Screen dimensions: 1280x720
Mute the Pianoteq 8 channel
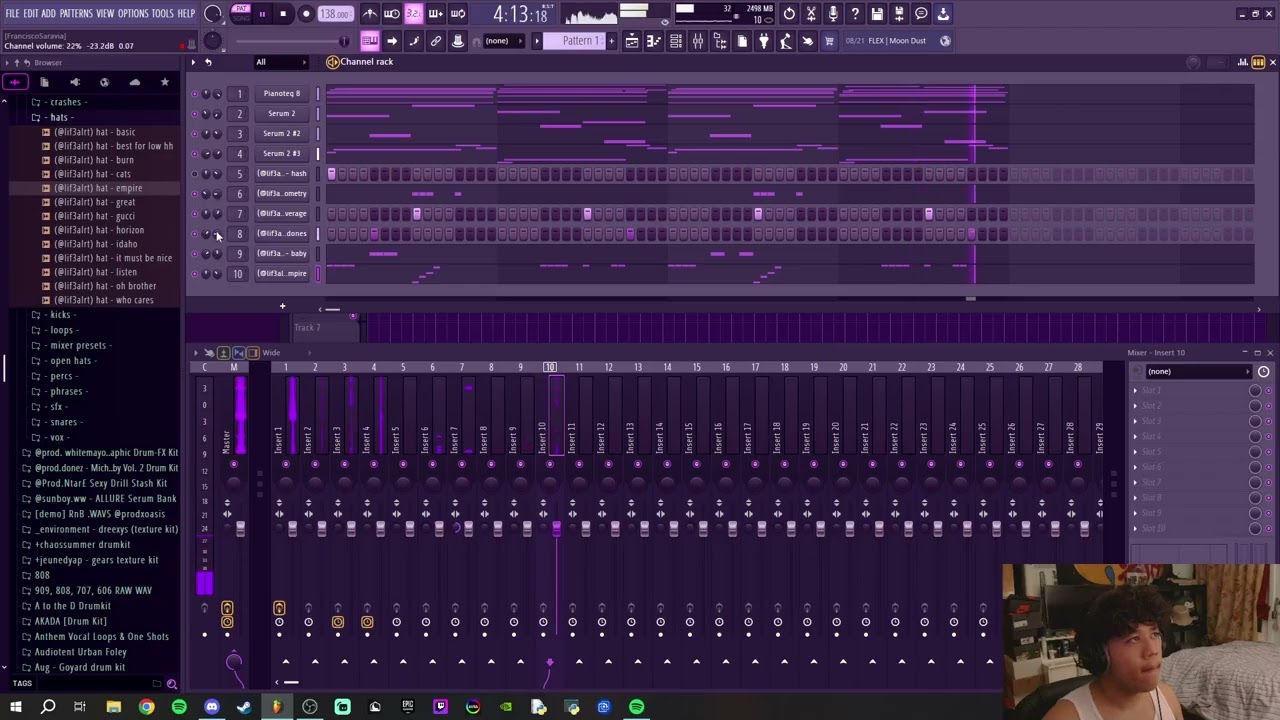[x=195, y=94]
